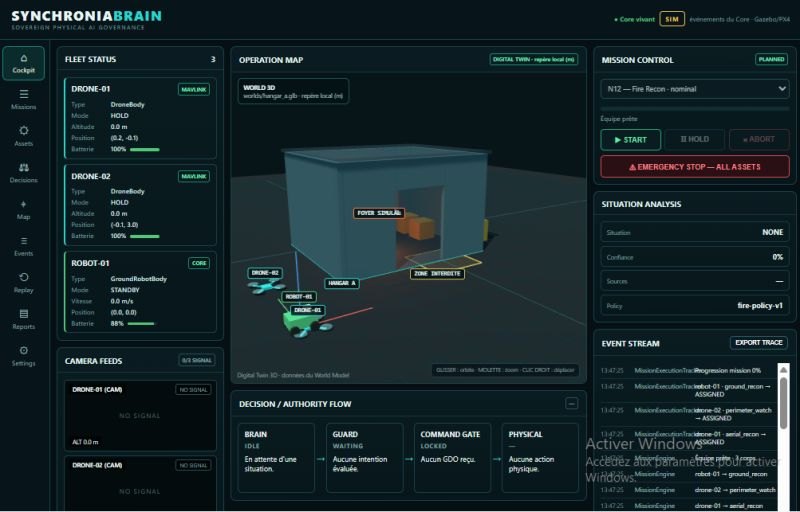Click the WORLD 3D info box
Viewport: 800px width, 512px height.
click(x=293, y=91)
